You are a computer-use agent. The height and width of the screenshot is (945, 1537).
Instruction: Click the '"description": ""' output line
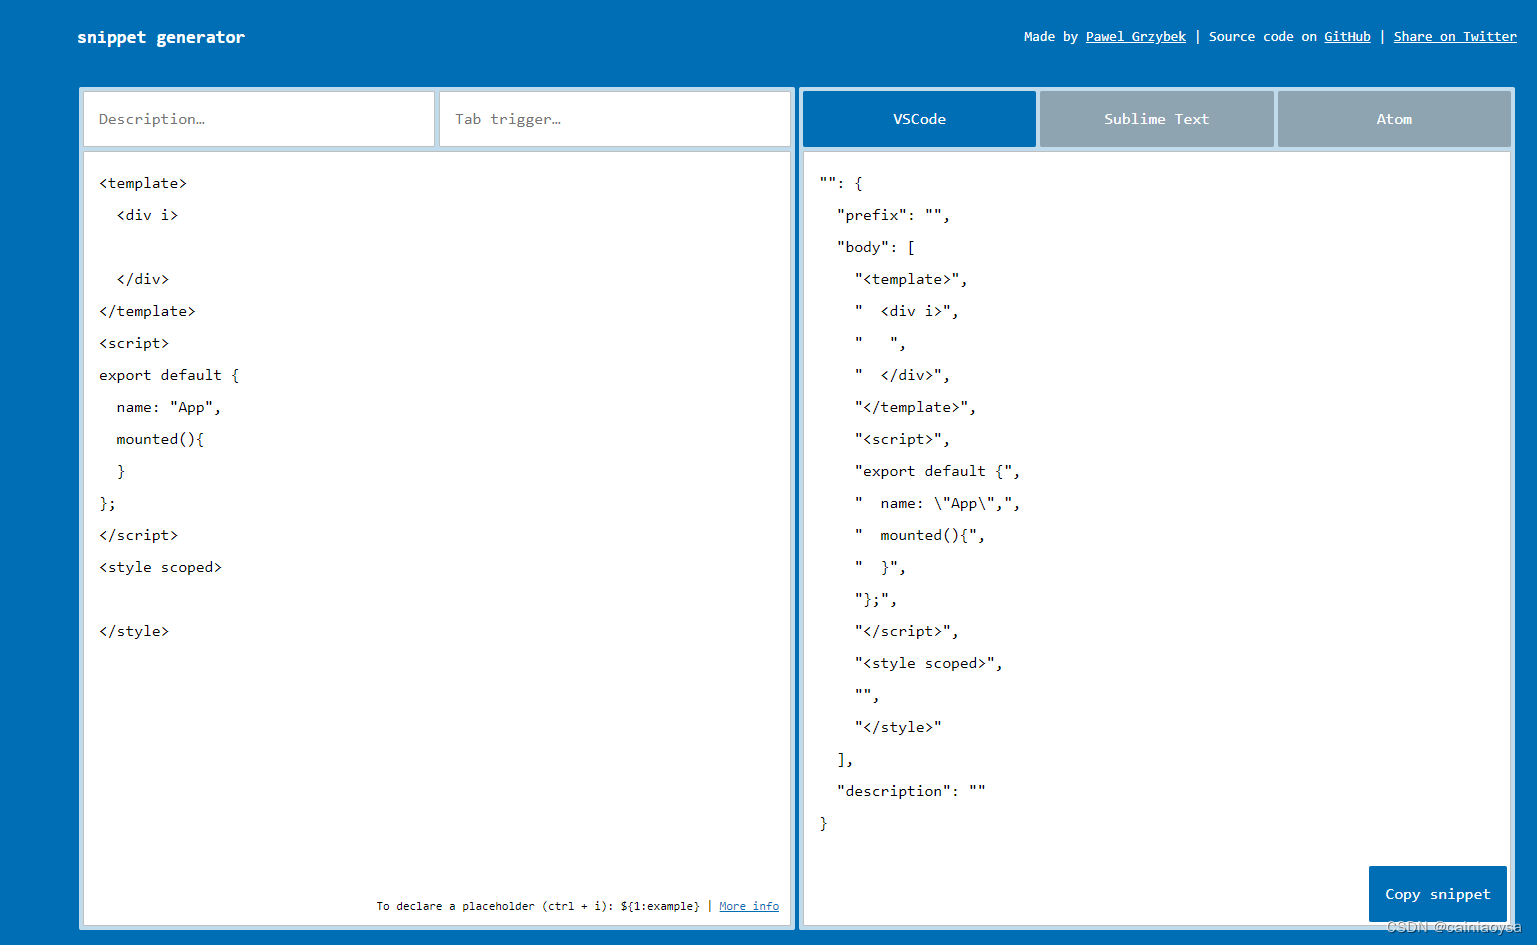(x=911, y=791)
